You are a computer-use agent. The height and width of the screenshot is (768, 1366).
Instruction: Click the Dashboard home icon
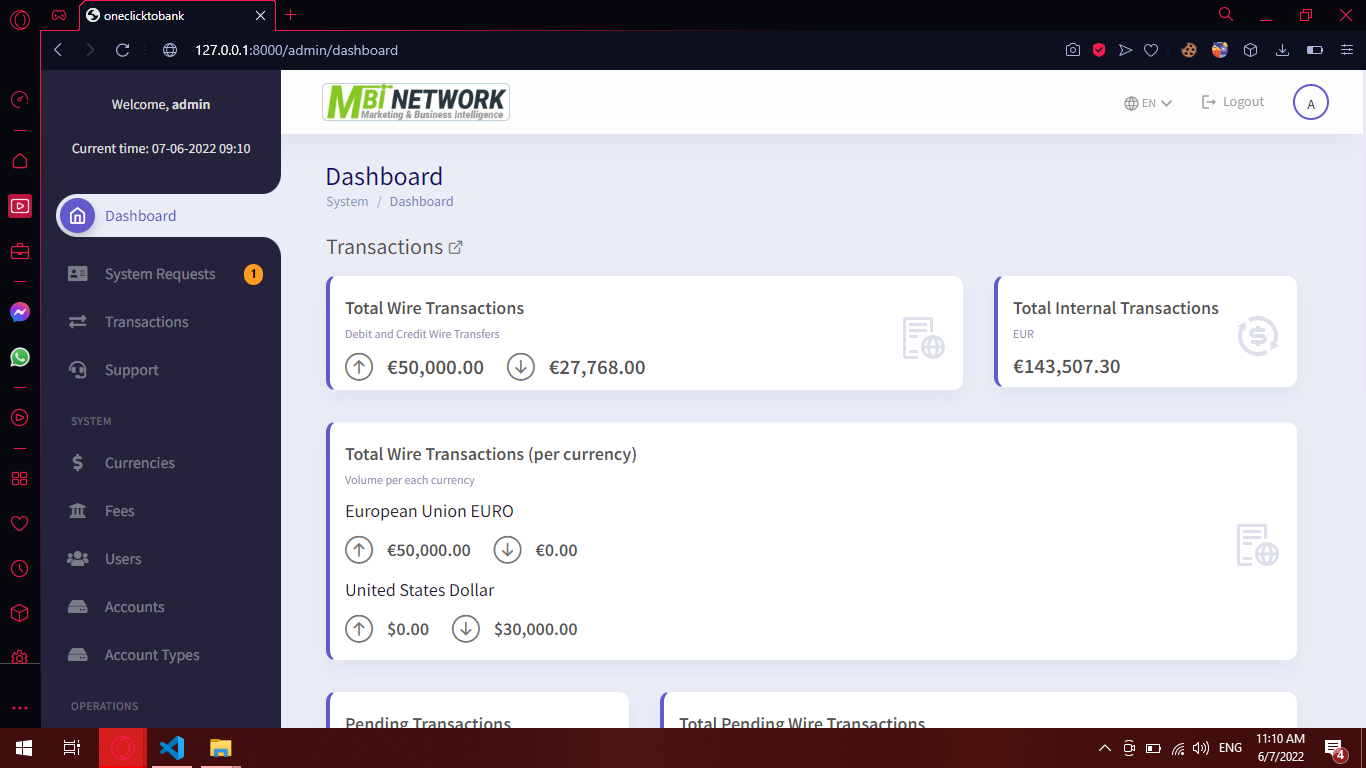click(77, 215)
